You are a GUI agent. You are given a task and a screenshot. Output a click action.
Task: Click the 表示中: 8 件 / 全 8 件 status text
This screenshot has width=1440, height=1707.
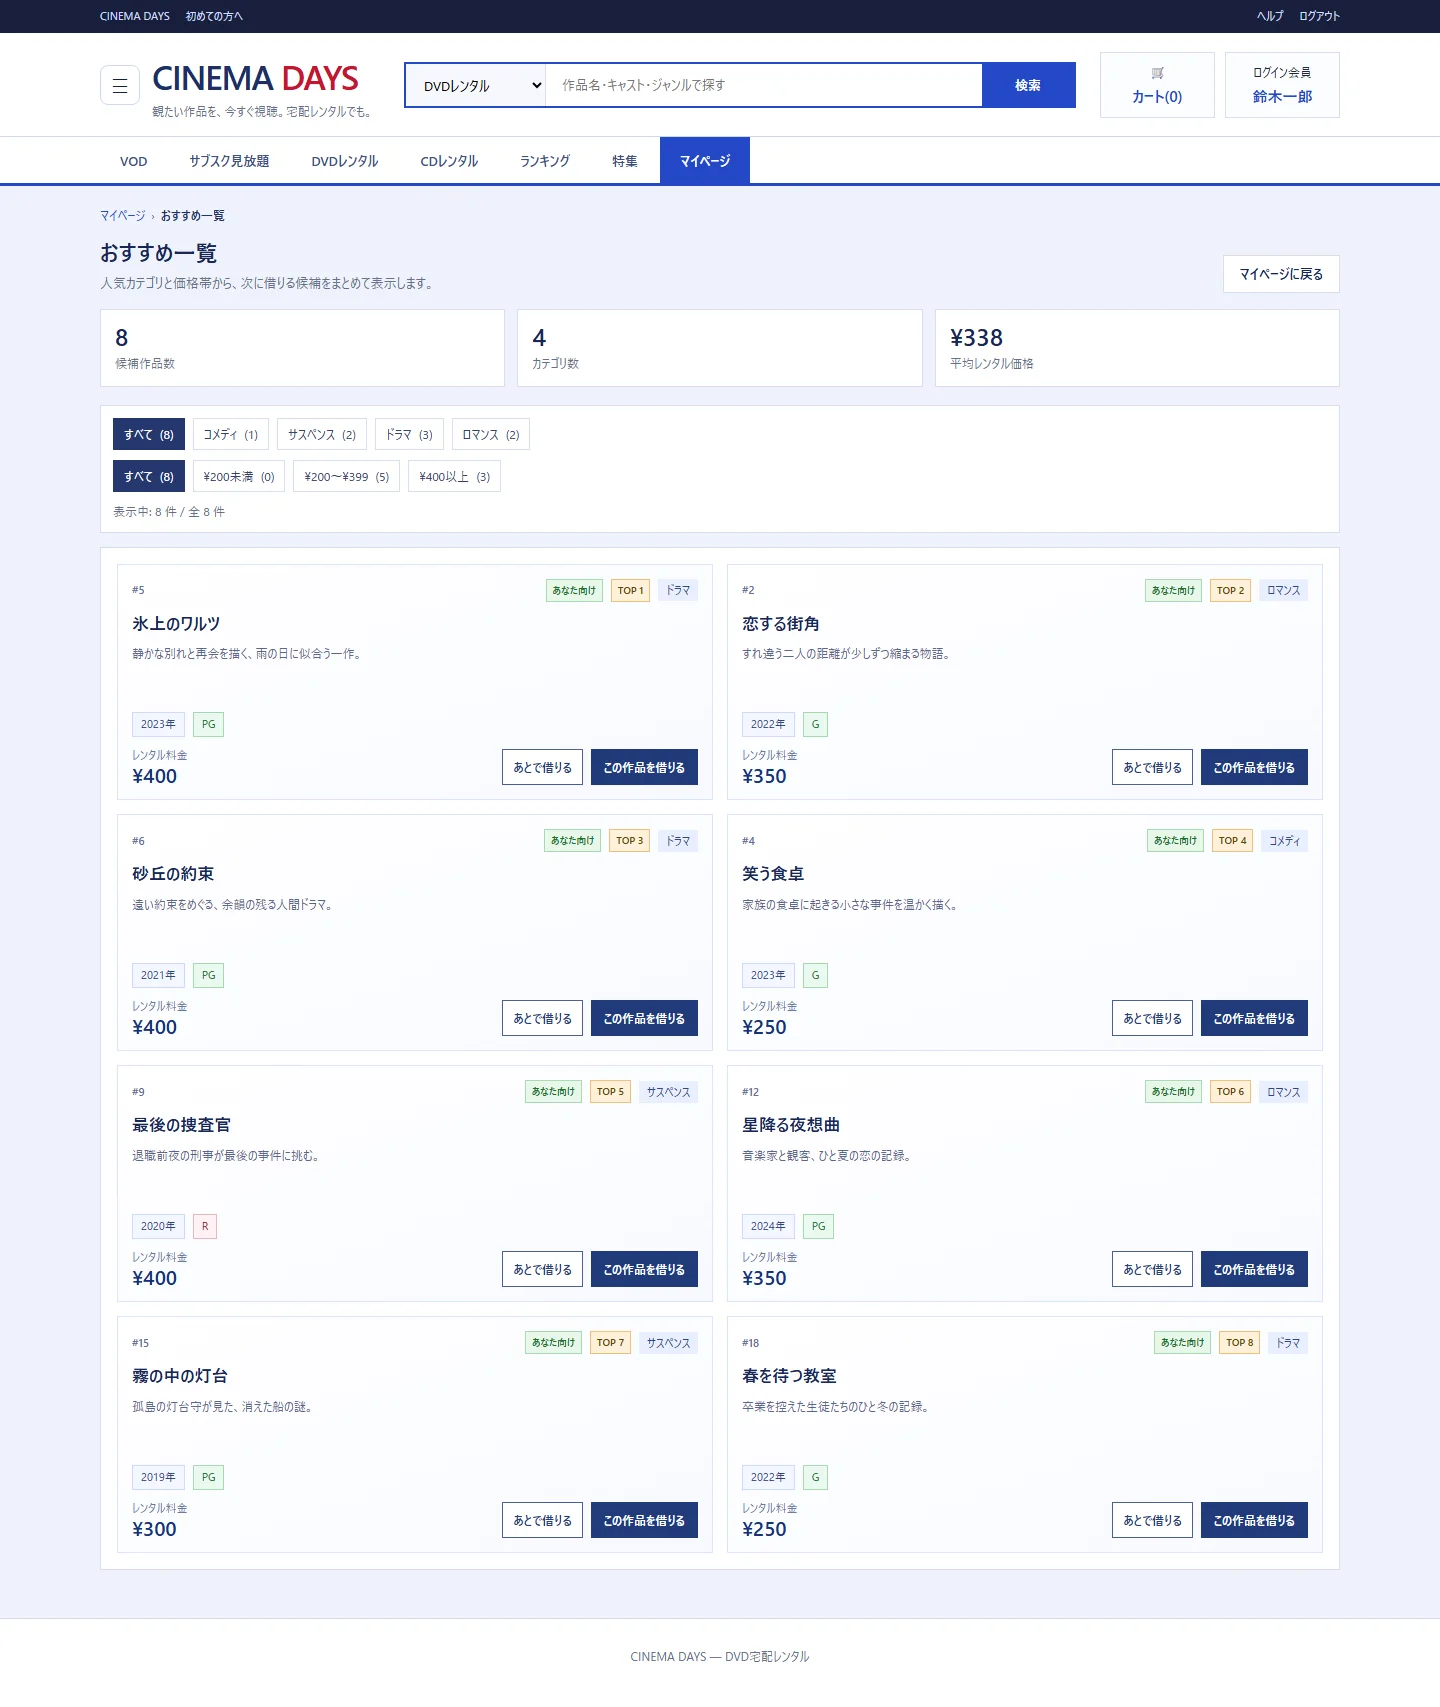click(169, 512)
